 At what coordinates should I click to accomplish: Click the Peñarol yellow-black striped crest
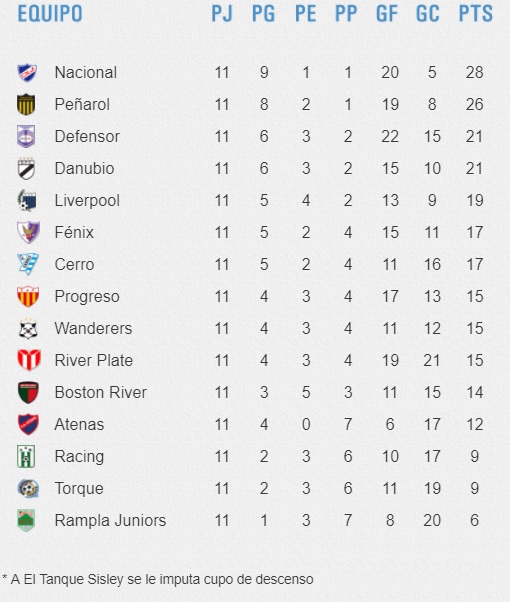point(26,104)
